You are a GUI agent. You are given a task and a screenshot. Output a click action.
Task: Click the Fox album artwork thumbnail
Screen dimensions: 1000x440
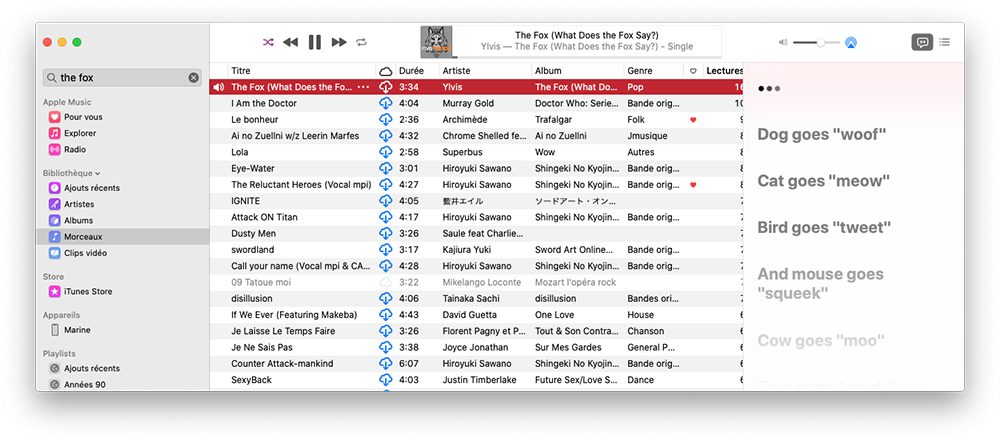pyautogui.click(x=436, y=42)
